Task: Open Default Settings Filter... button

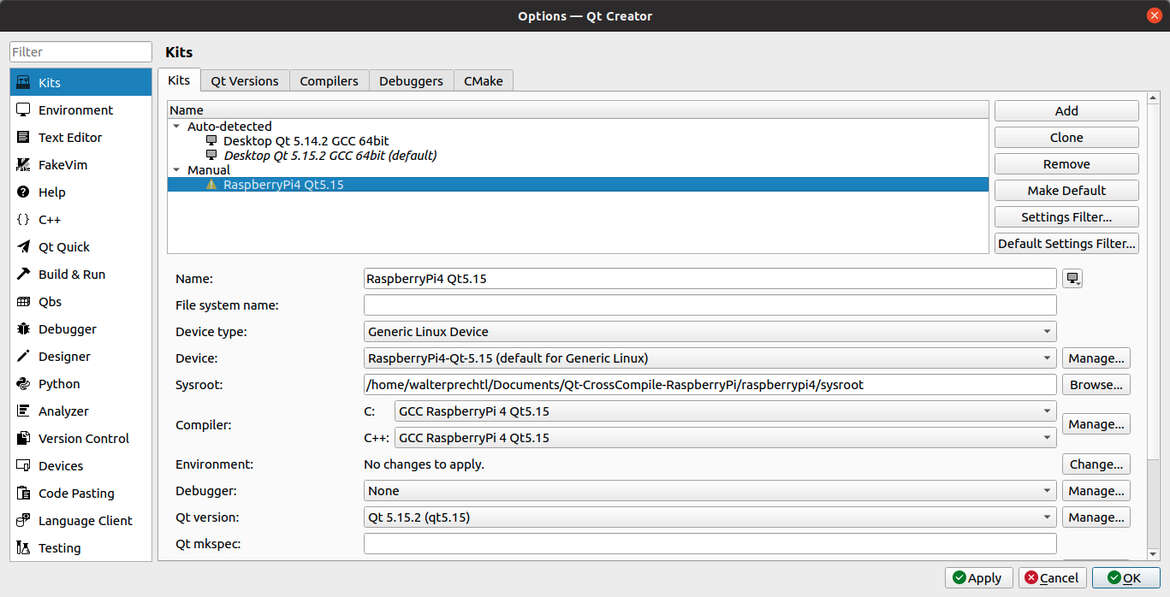Action: click(x=1066, y=243)
